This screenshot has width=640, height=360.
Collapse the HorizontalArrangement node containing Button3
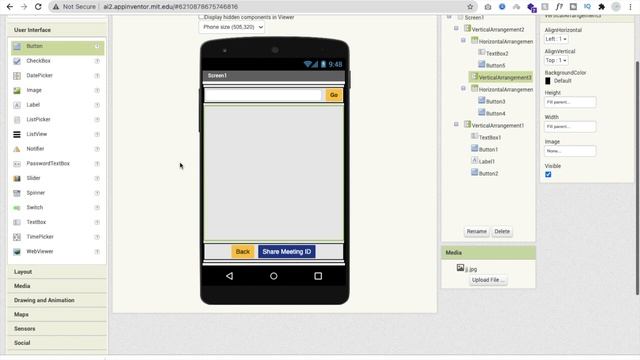(x=463, y=88)
